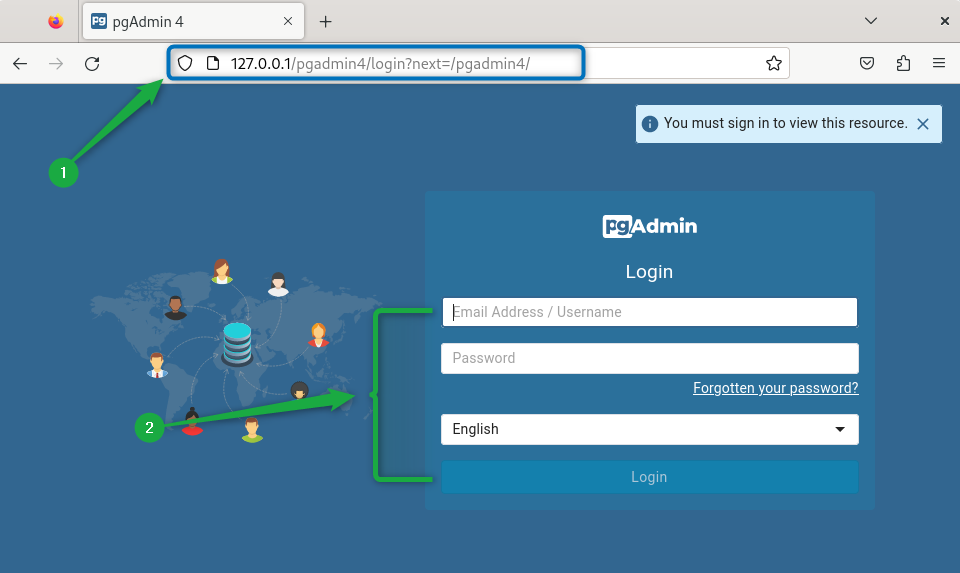Open Firefox hamburger application menu

[939, 64]
